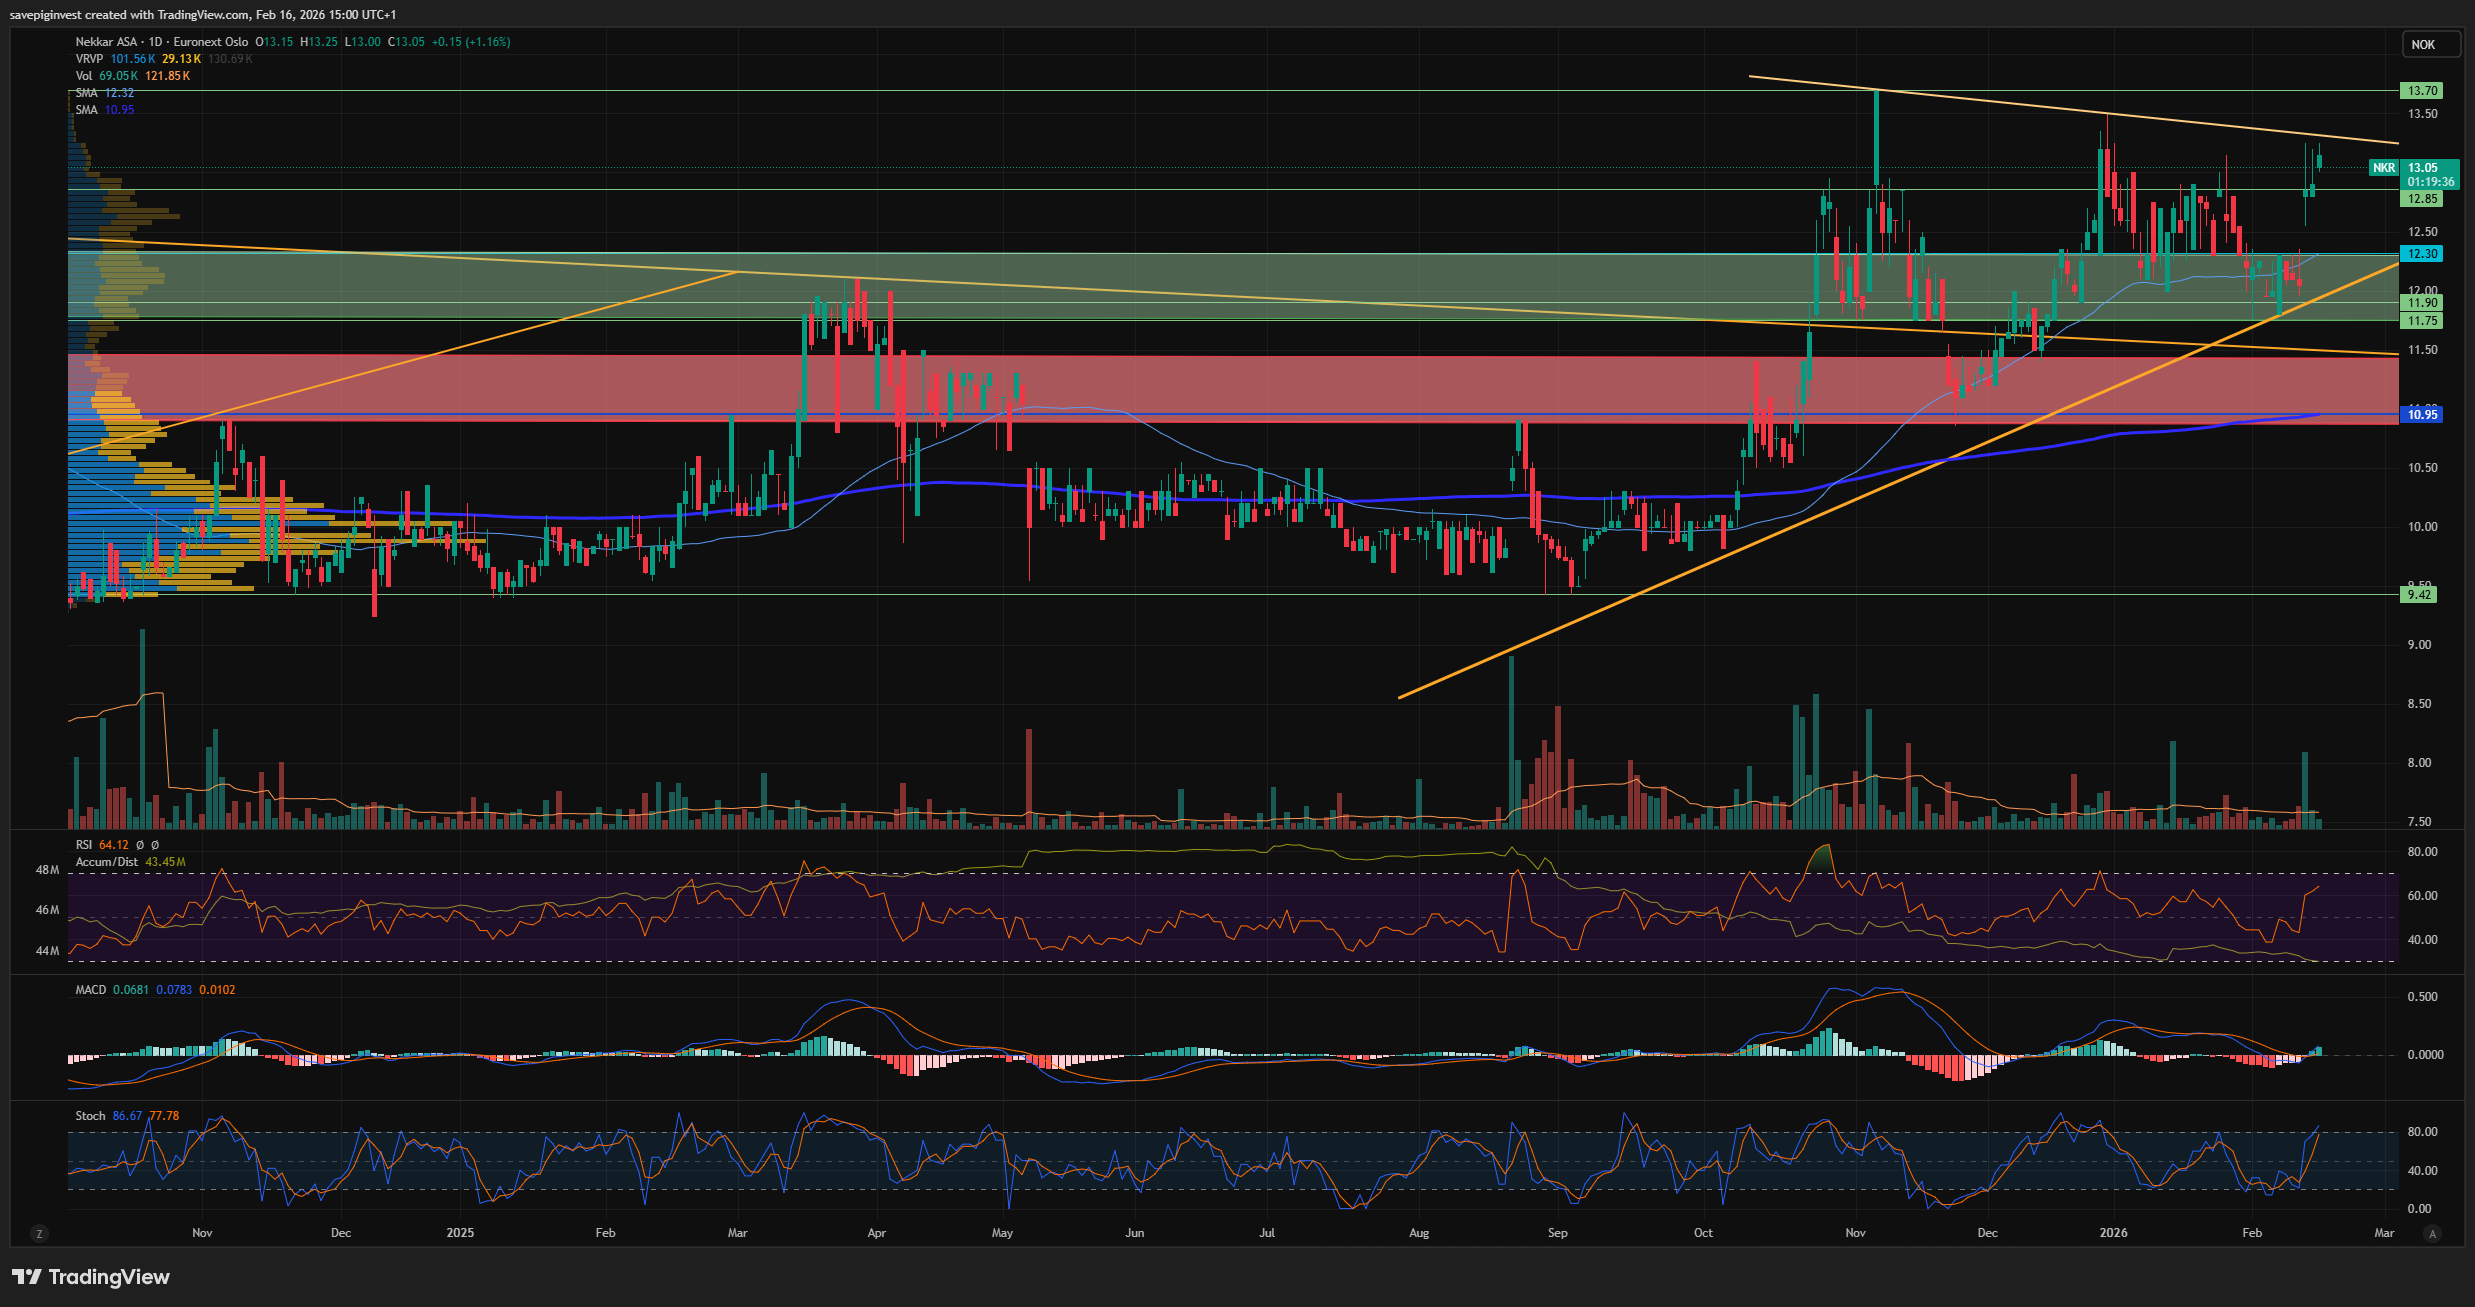Click the Z timezone icon on time axis

[x=39, y=1234]
